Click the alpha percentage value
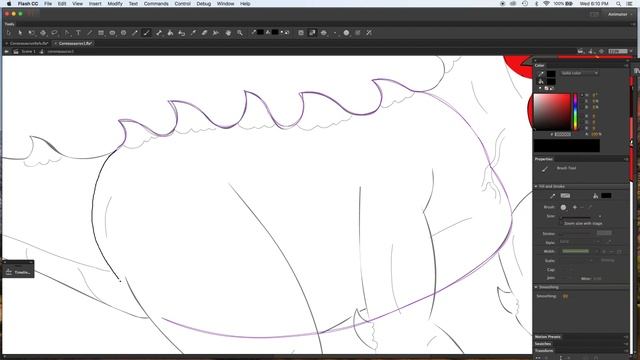This screenshot has width=640, height=360. coord(596,134)
